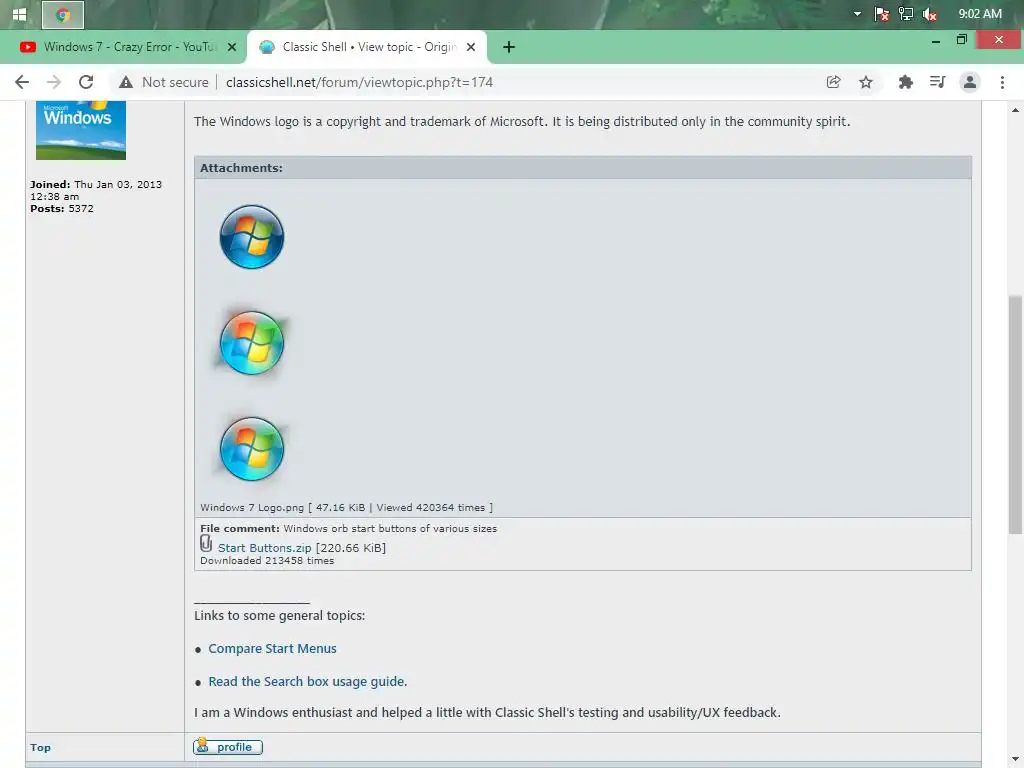Open the Chrome profile avatar
This screenshot has width=1024, height=768.
click(970, 82)
